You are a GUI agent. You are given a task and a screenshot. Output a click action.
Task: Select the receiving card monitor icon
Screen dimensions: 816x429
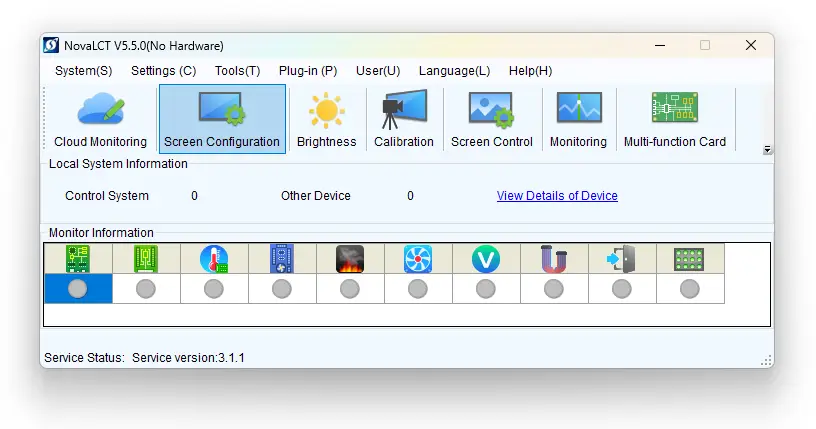click(x=146, y=259)
